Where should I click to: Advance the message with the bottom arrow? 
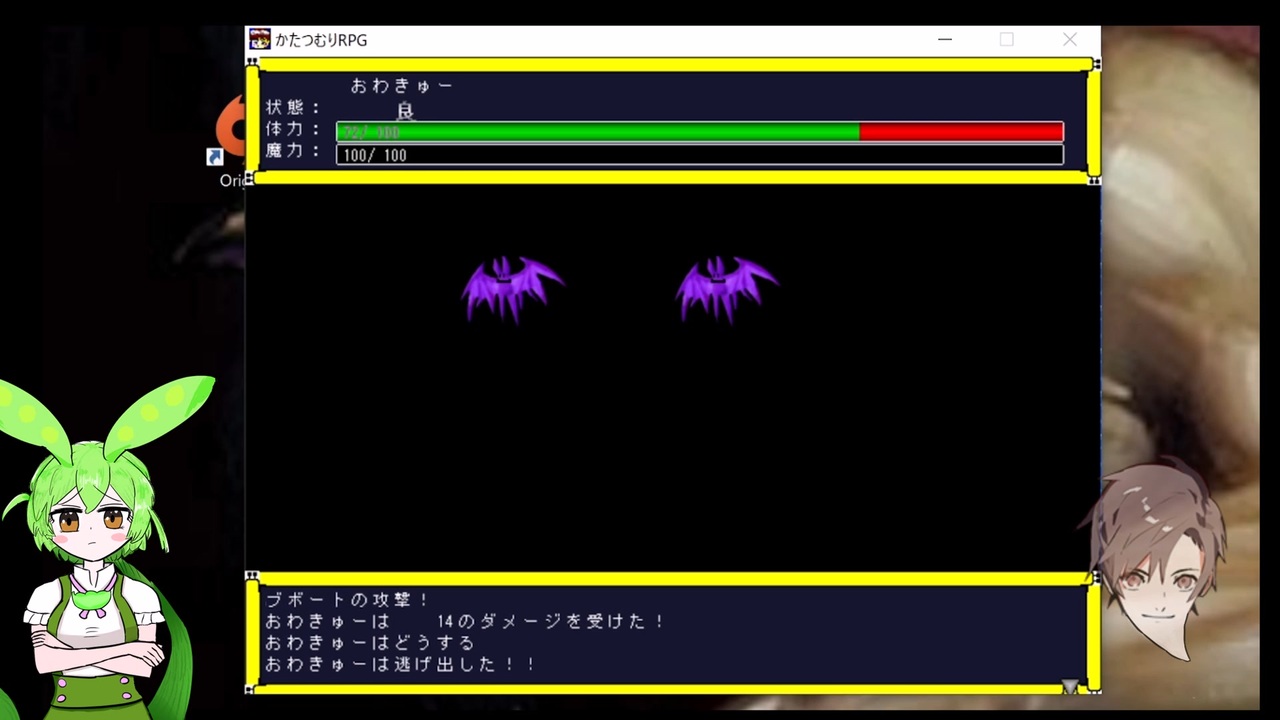1070,686
